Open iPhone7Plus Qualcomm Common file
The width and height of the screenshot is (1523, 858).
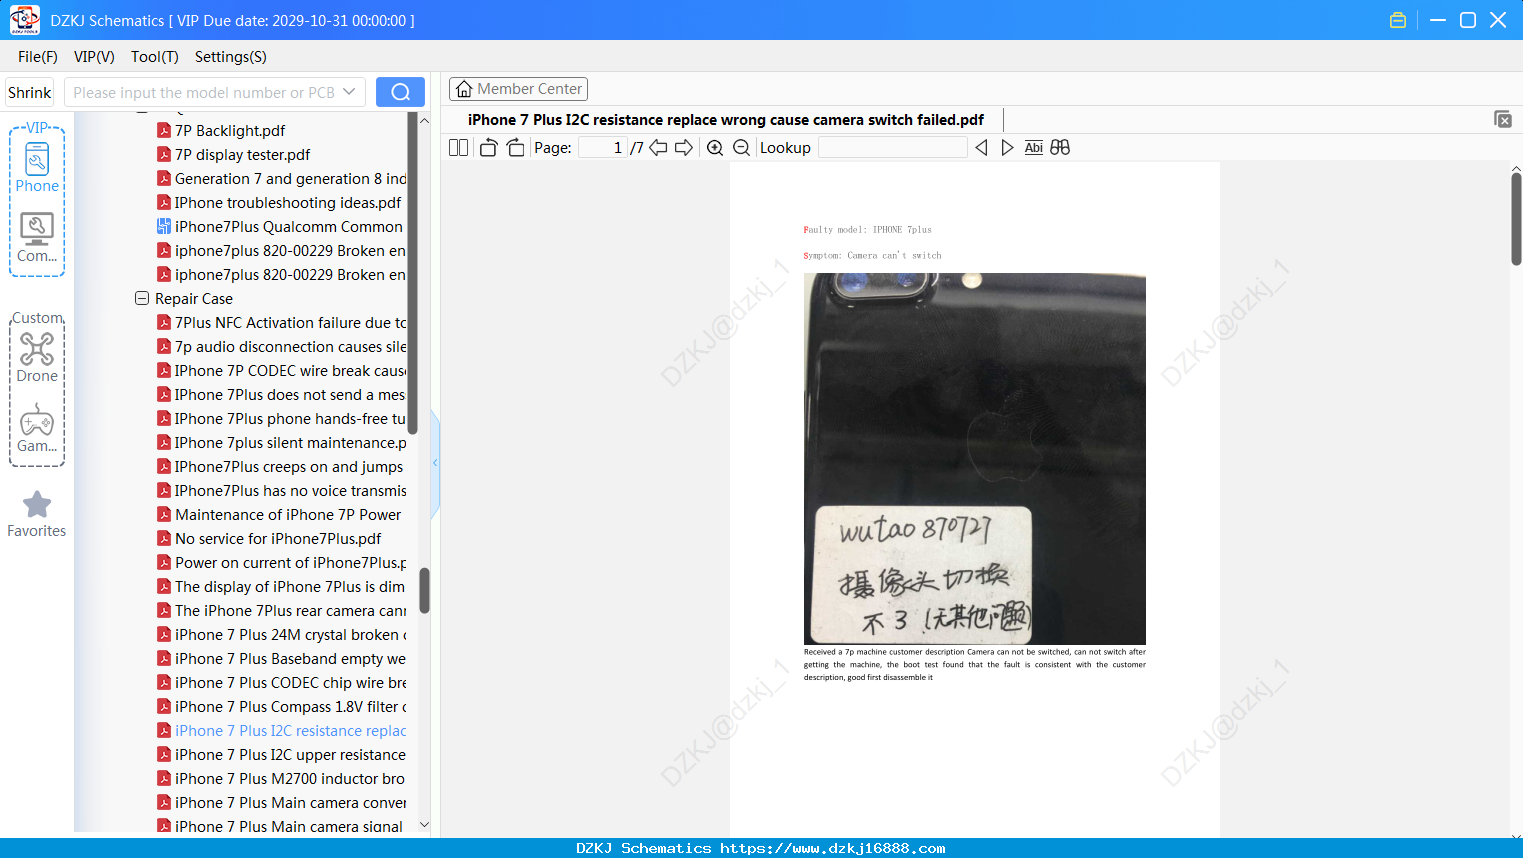pyautogui.click(x=289, y=226)
